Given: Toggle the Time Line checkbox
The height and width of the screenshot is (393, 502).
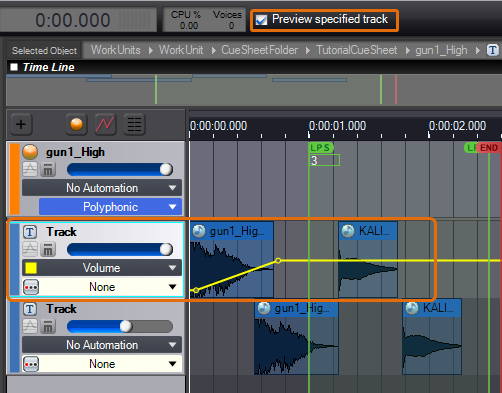Looking at the screenshot, I should (14, 67).
